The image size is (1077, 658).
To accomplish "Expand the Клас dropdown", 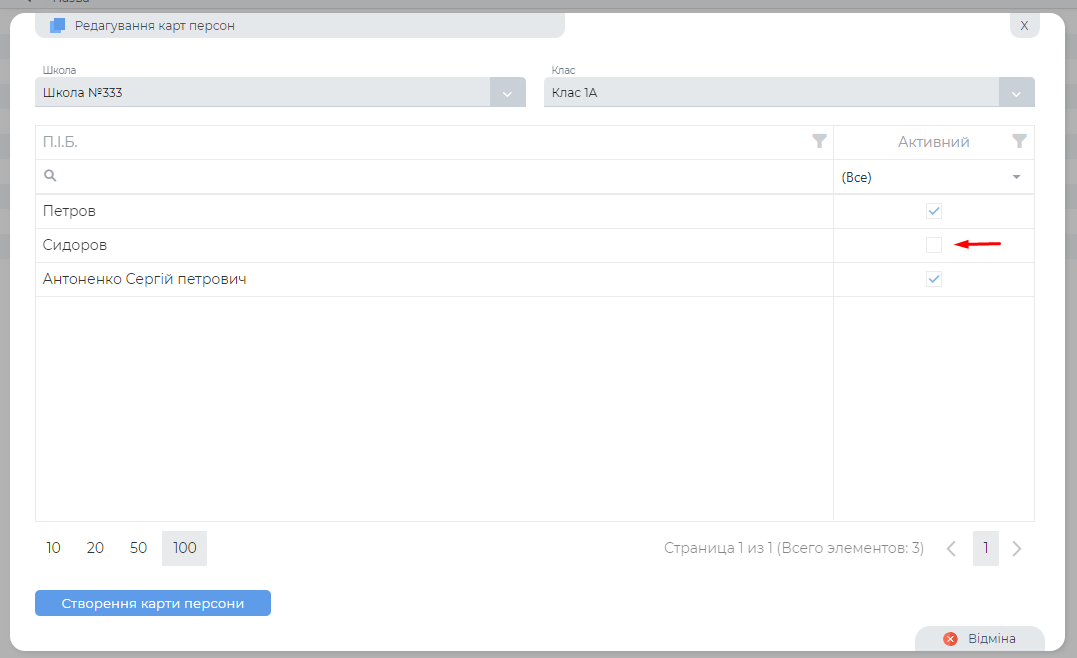I will point(1016,93).
